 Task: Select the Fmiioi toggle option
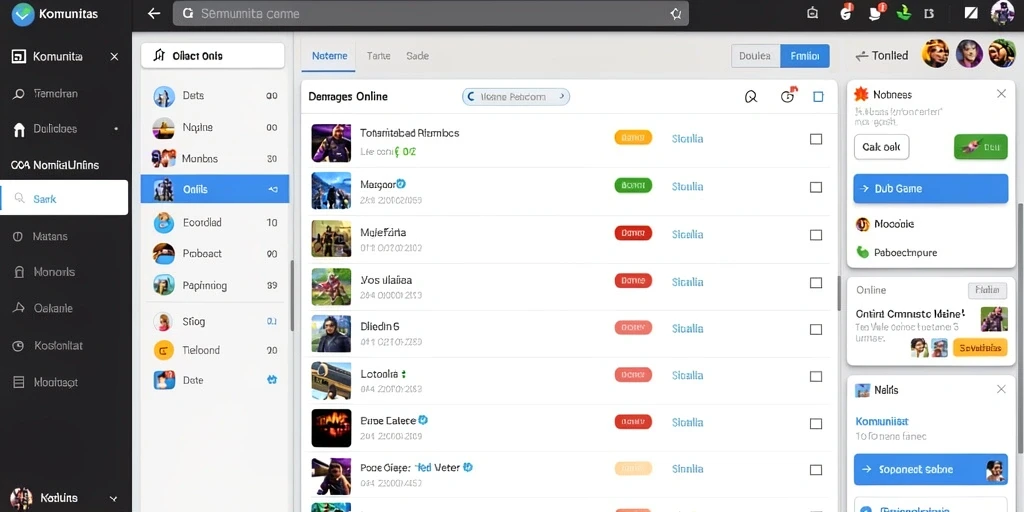[x=805, y=56]
